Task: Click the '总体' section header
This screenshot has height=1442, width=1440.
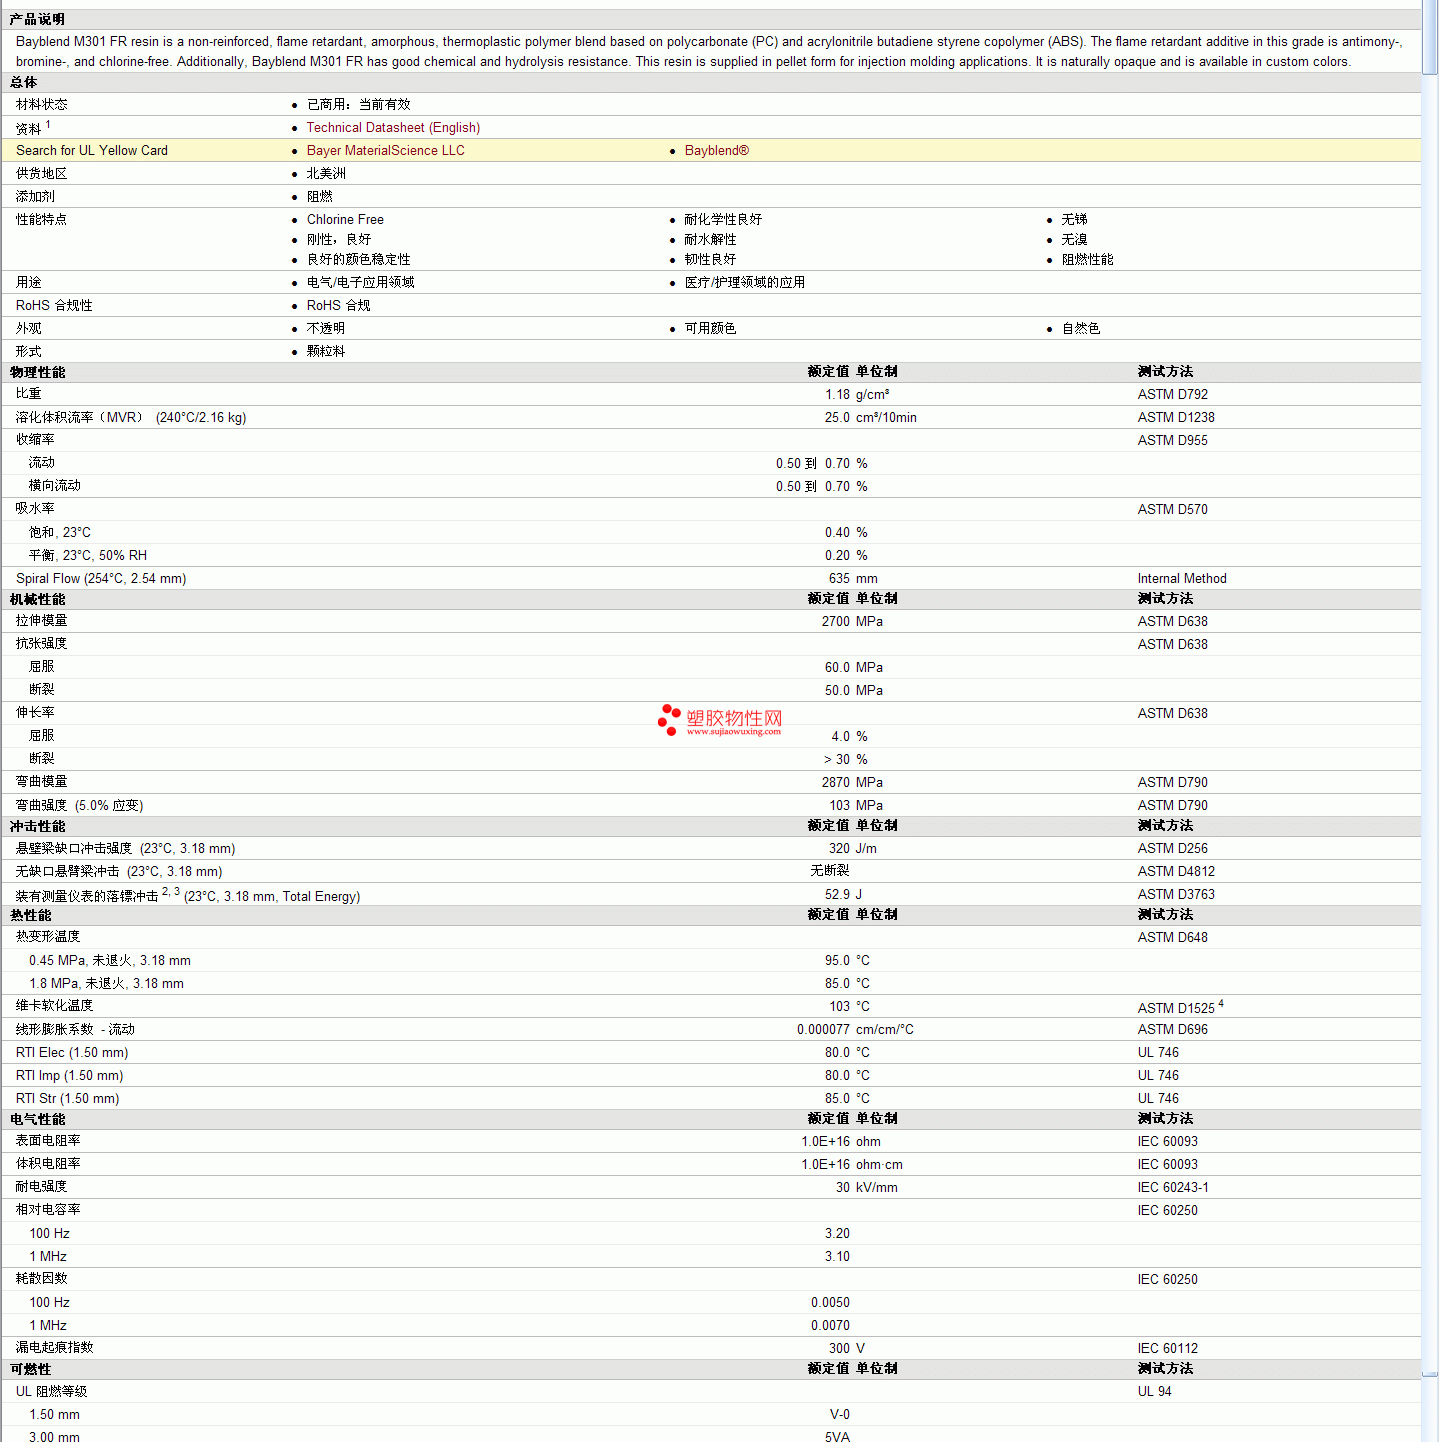Action: [24, 83]
